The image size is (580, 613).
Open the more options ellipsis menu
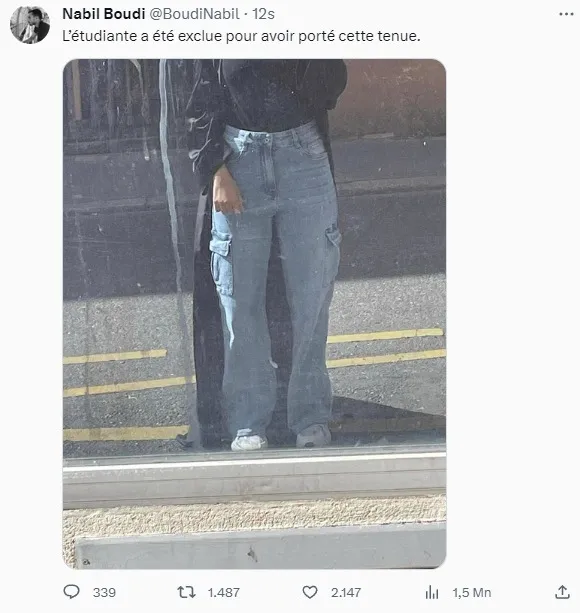click(566, 14)
